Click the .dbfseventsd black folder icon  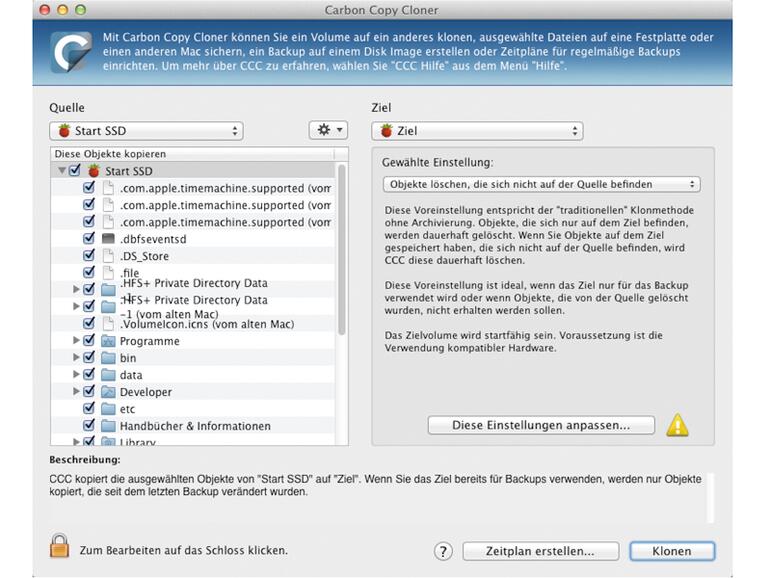click(x=108, y=239)
